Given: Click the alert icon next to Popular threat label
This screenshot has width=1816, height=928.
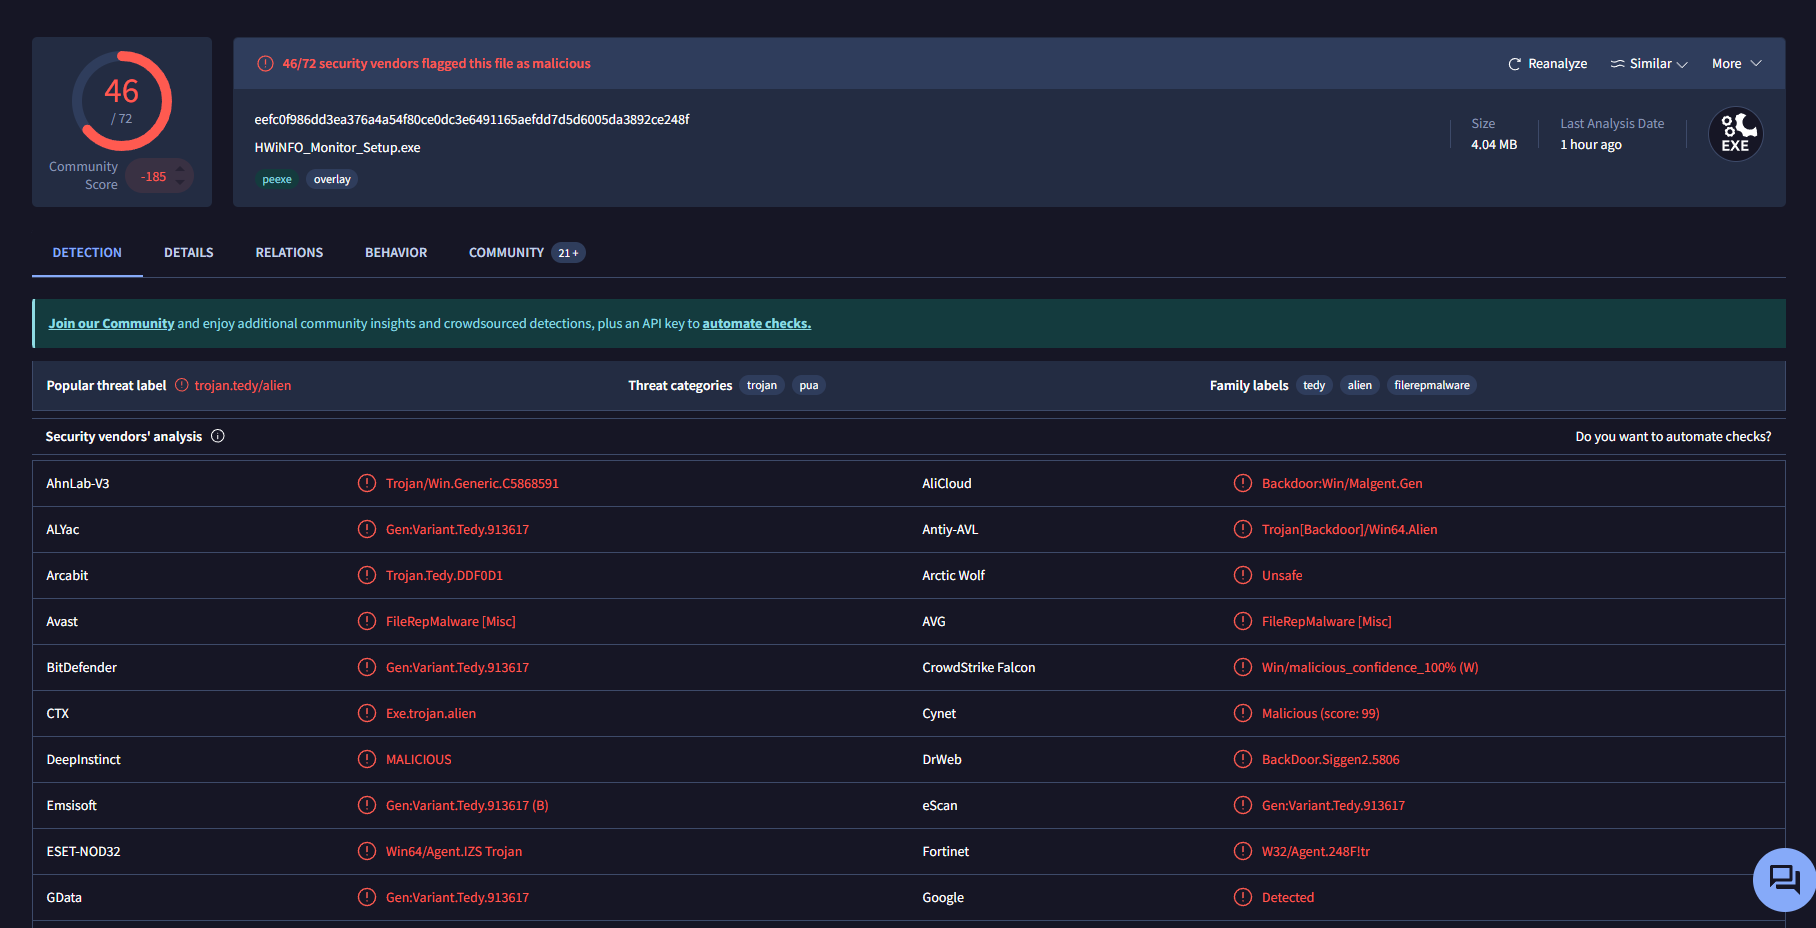Looking at the screenshot, I should (182, 385).
